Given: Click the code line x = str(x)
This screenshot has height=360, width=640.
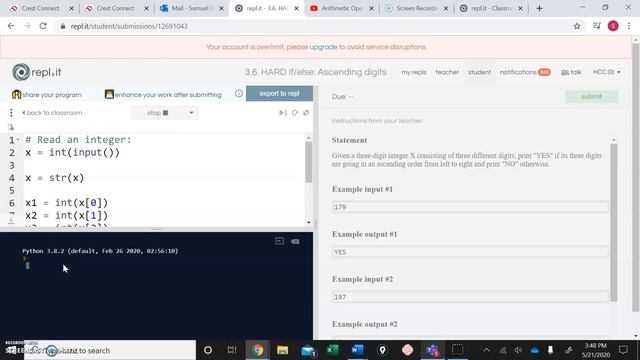Looking at the screenshot, I should (x=55, y=178).
